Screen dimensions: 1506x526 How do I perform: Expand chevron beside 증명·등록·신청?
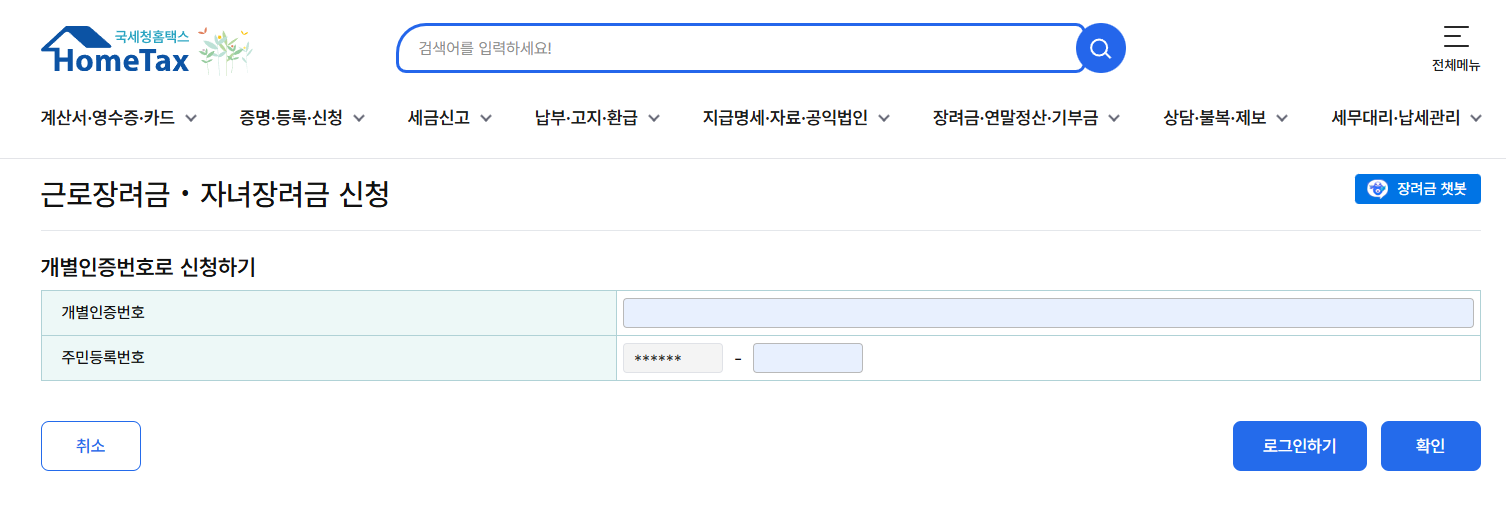point(358,118)
